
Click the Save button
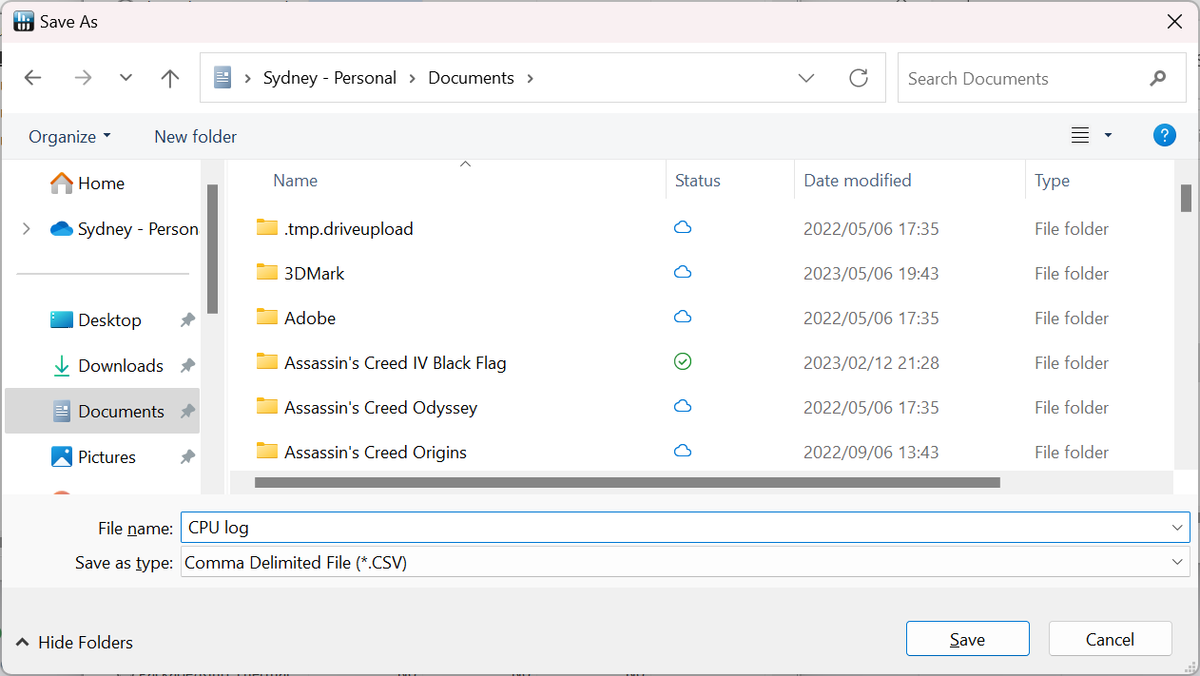(967, 639)
